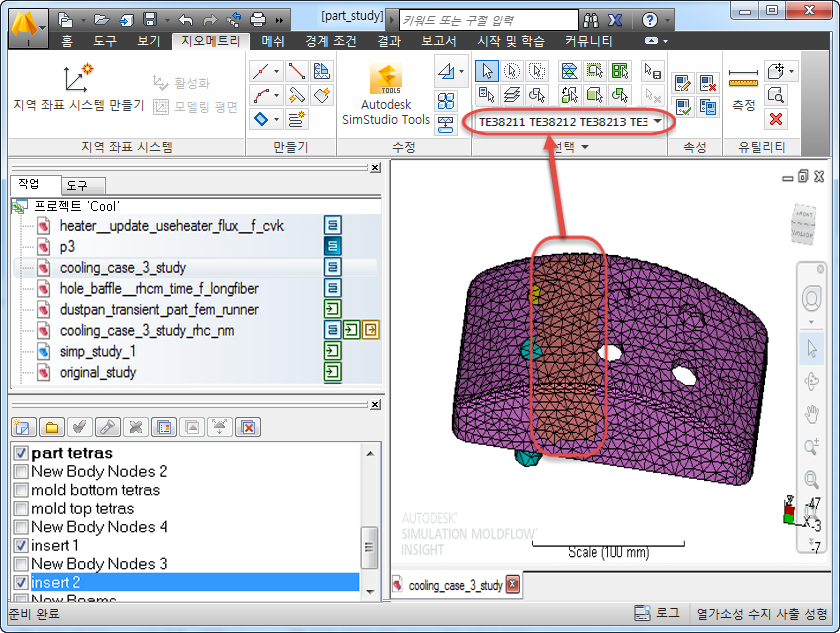Open the 도구 ribbon tab

tap(104, 41)
